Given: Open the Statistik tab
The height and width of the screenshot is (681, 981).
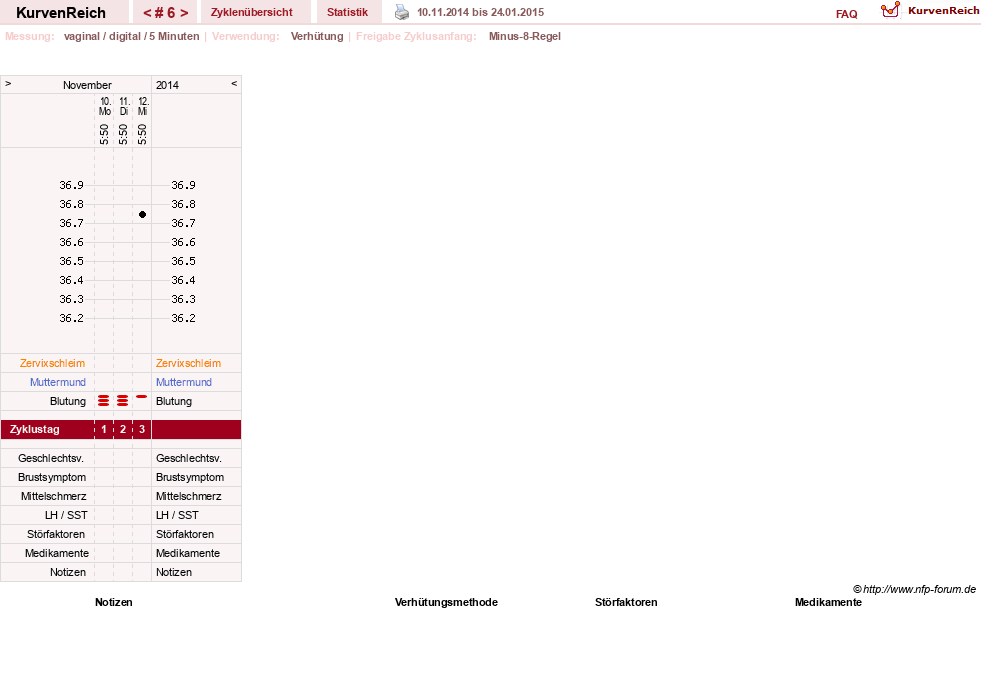Looking at the screenshot, I should click(347, 12).
